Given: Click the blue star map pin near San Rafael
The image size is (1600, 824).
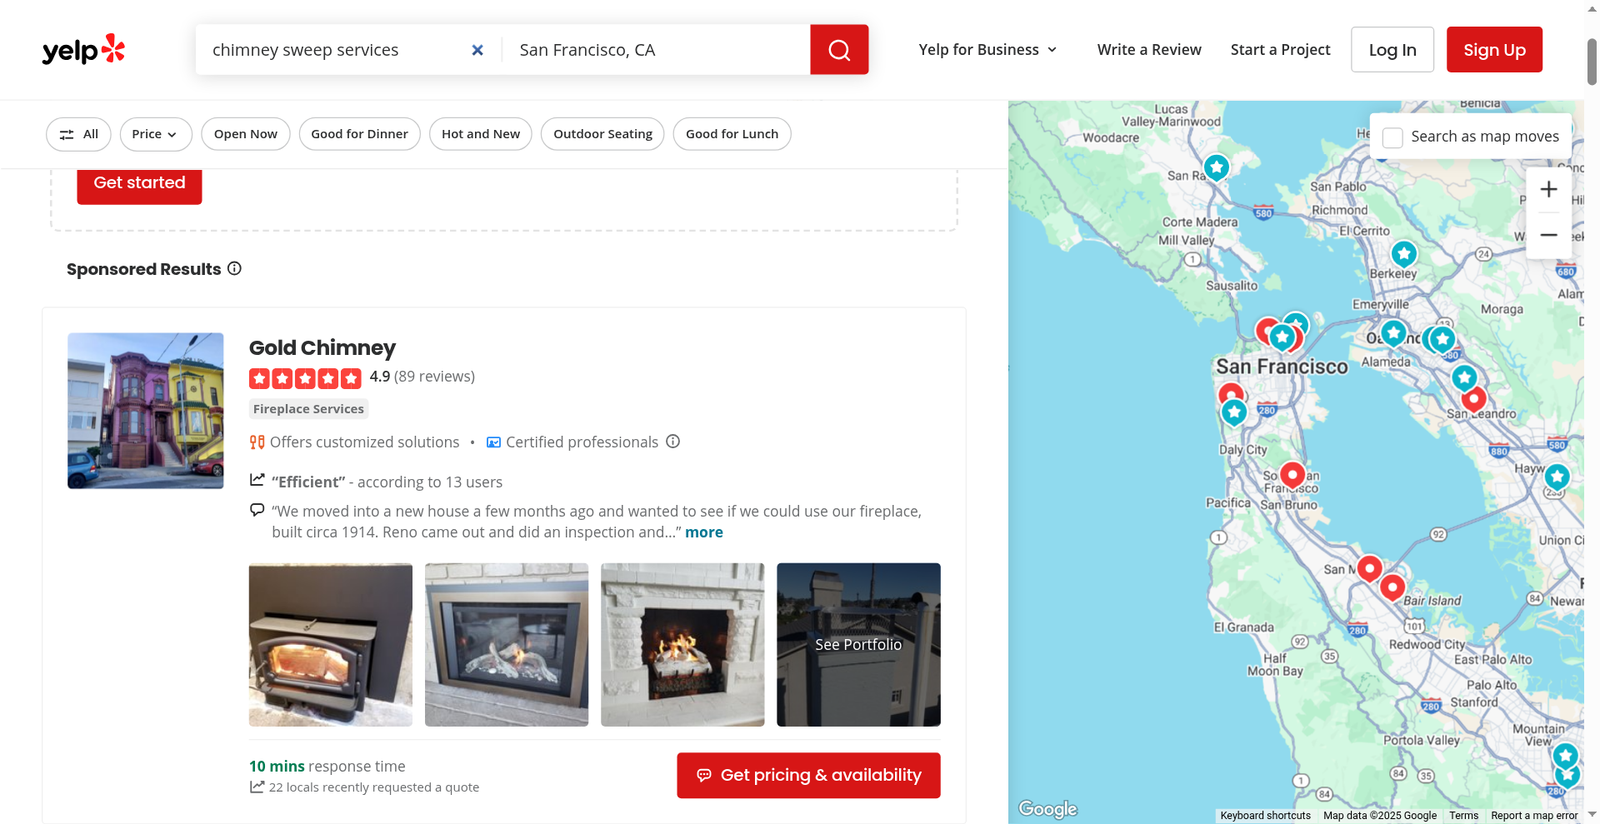Looking at the screenshot, I should coord(1216,167).
